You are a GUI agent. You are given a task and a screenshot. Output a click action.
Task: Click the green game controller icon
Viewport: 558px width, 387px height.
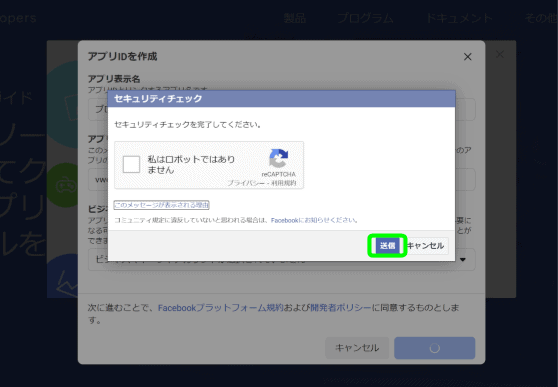(x=66, y=185)
